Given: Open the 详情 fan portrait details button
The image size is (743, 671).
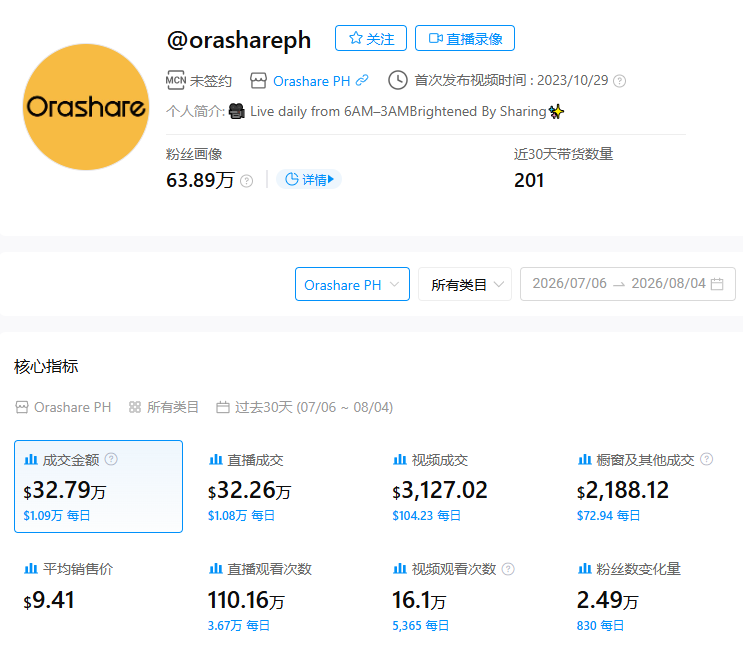Looking at the screenshot, I should (x=308, y=179).
